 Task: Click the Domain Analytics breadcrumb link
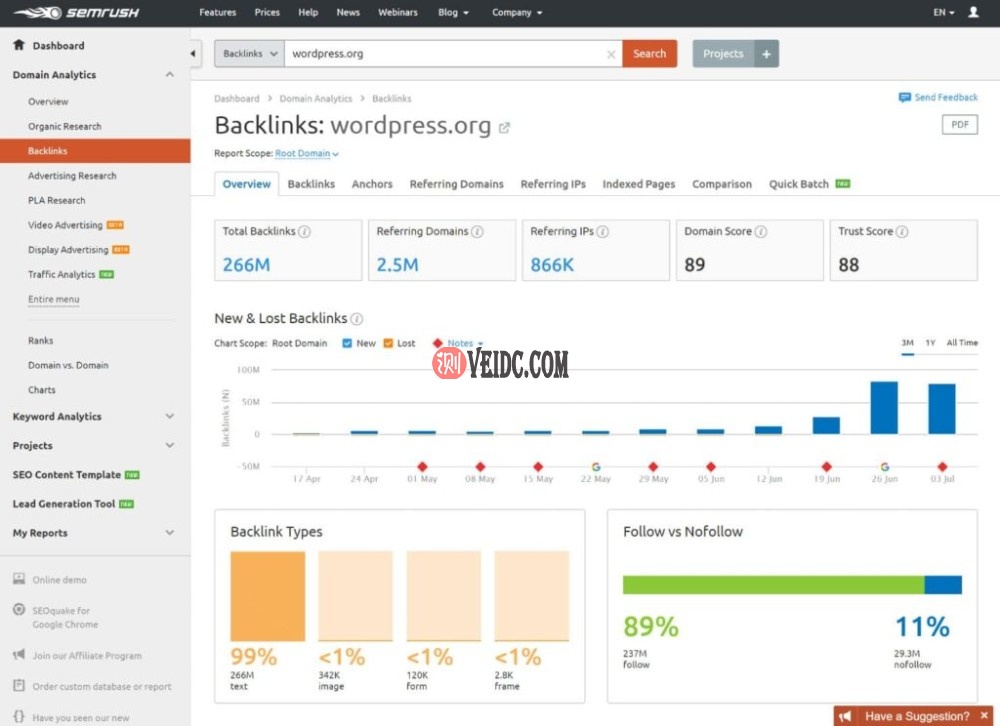point(314,98)
